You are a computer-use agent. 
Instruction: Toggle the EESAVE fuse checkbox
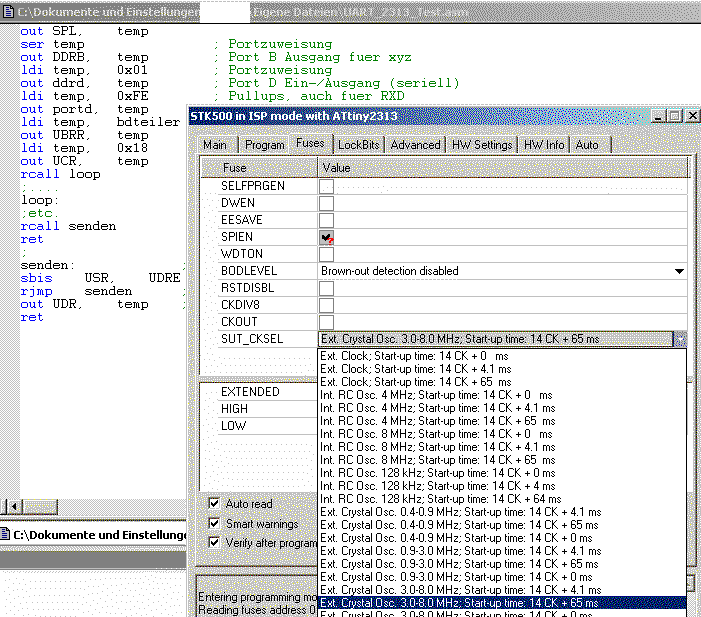coord(326,220)
